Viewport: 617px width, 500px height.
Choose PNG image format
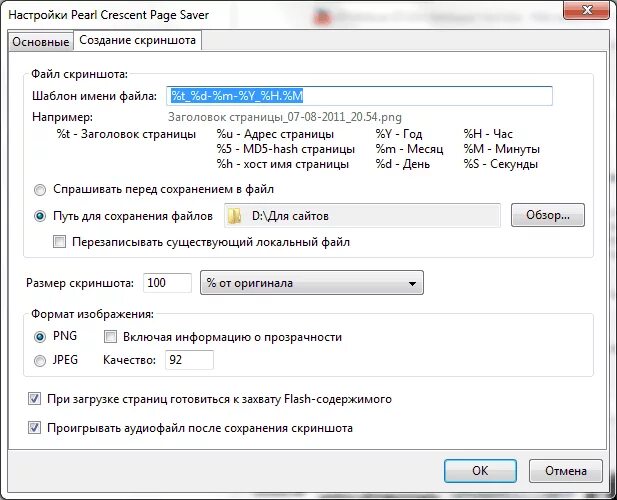tap(40, 337)
